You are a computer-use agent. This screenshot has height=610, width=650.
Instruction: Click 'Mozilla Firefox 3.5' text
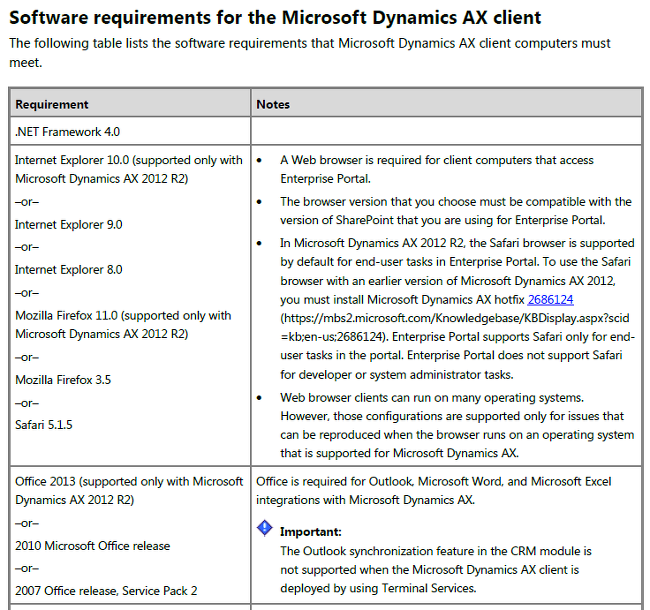tap(63, 380)
